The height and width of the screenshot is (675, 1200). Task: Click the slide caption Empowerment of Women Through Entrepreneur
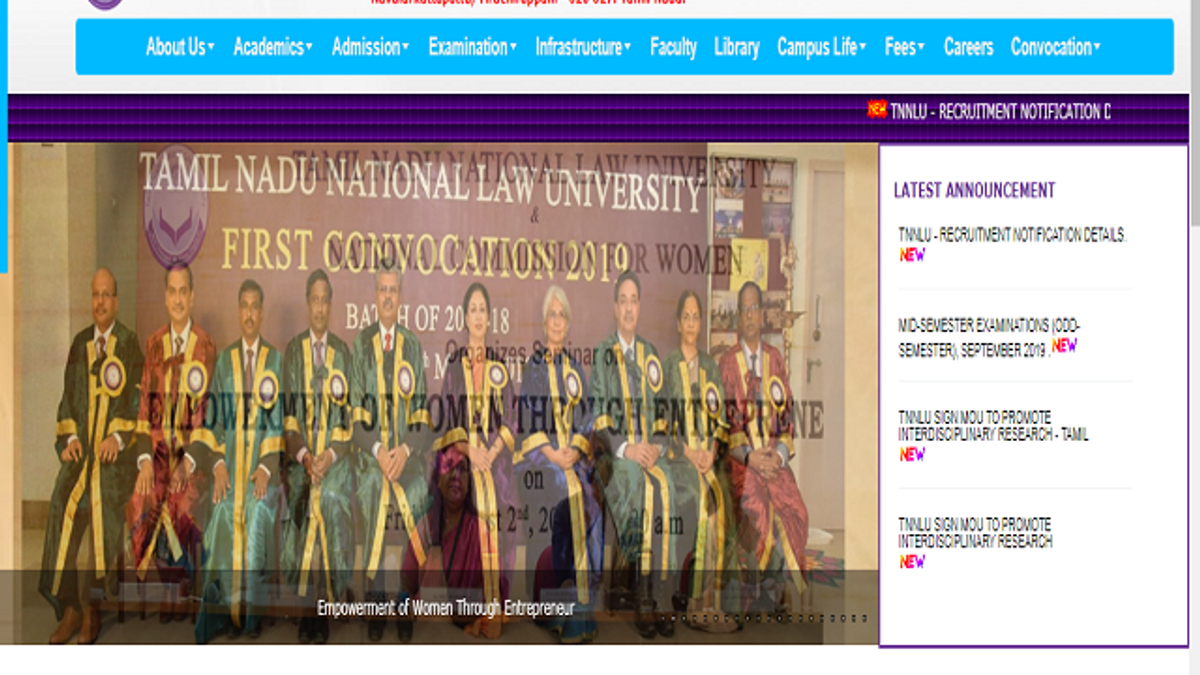[x=446, y=608]
